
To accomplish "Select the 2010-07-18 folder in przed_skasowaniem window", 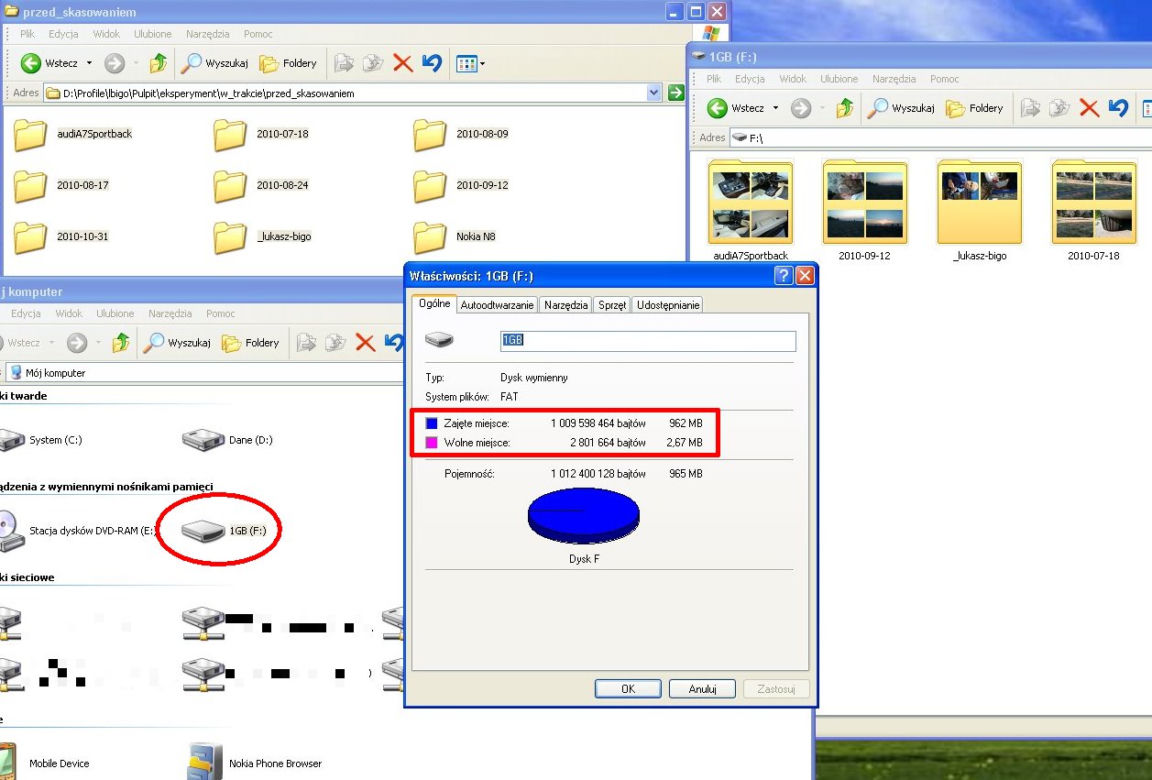I will click(x=261, y=134).
